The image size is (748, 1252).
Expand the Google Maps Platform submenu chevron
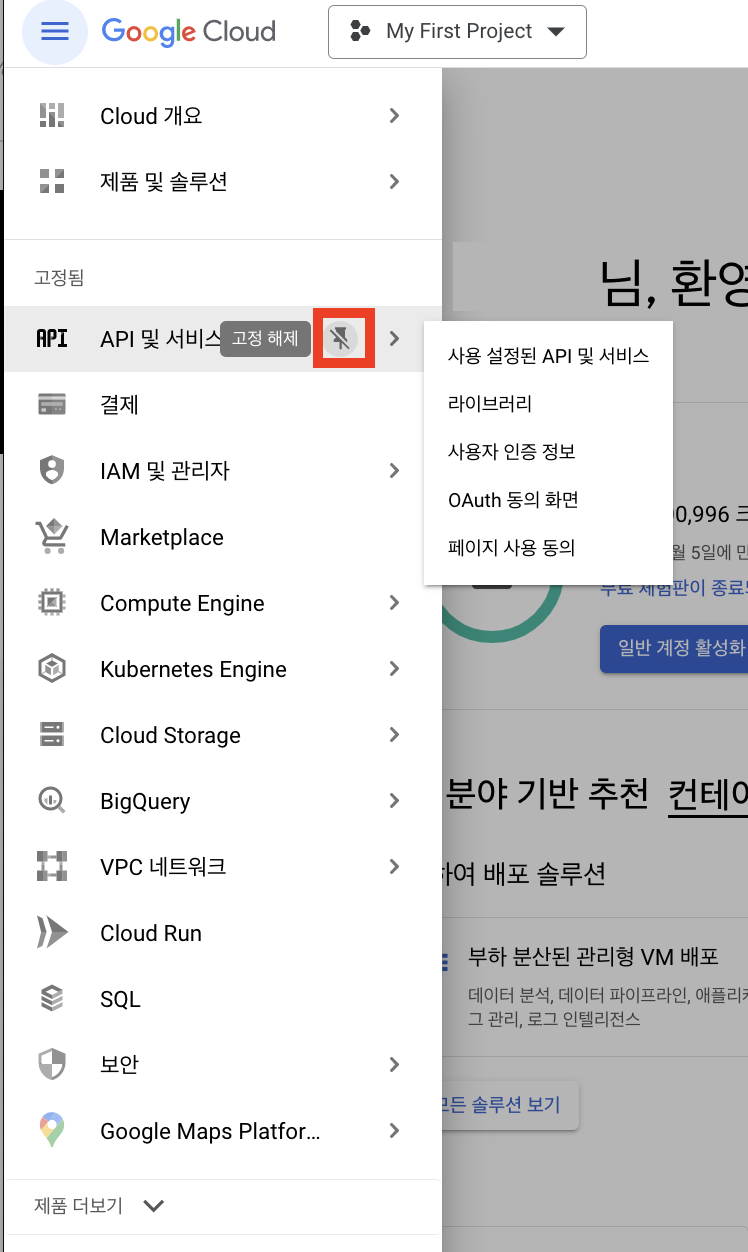394,1131
